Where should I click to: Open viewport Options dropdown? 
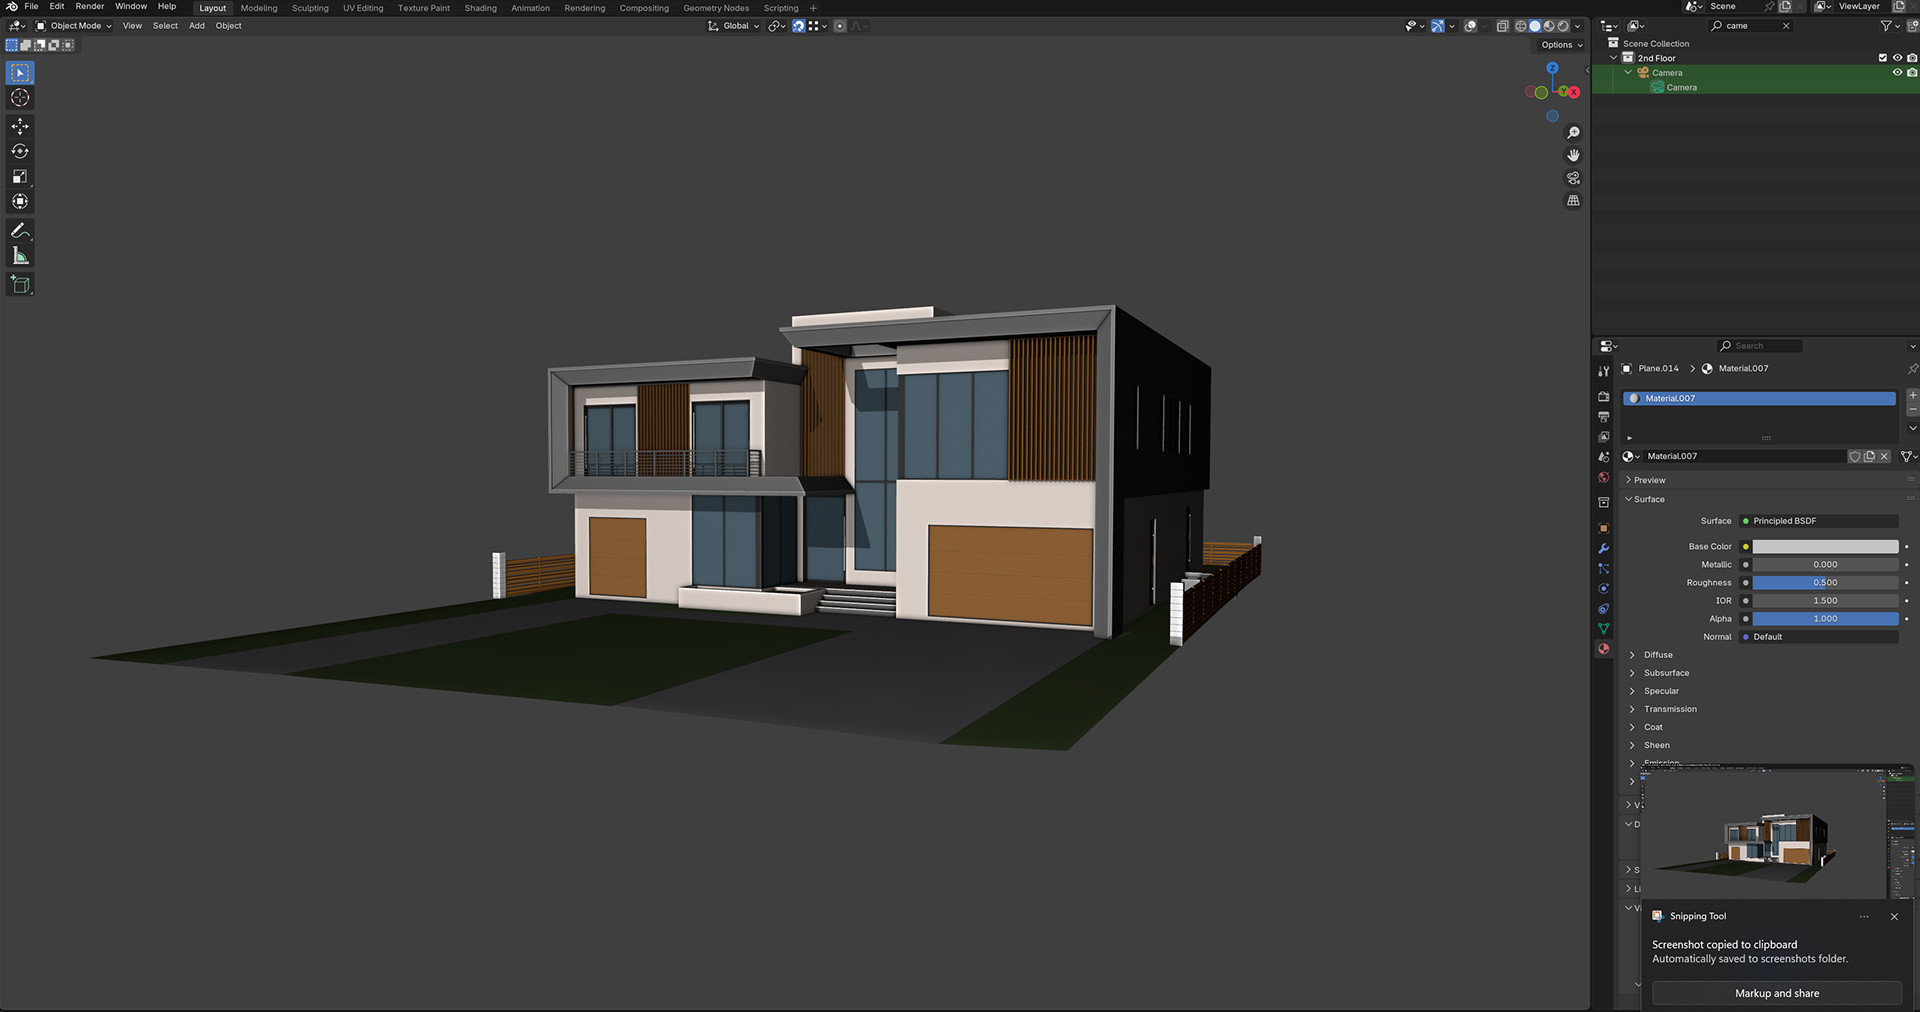(1561, 45)
